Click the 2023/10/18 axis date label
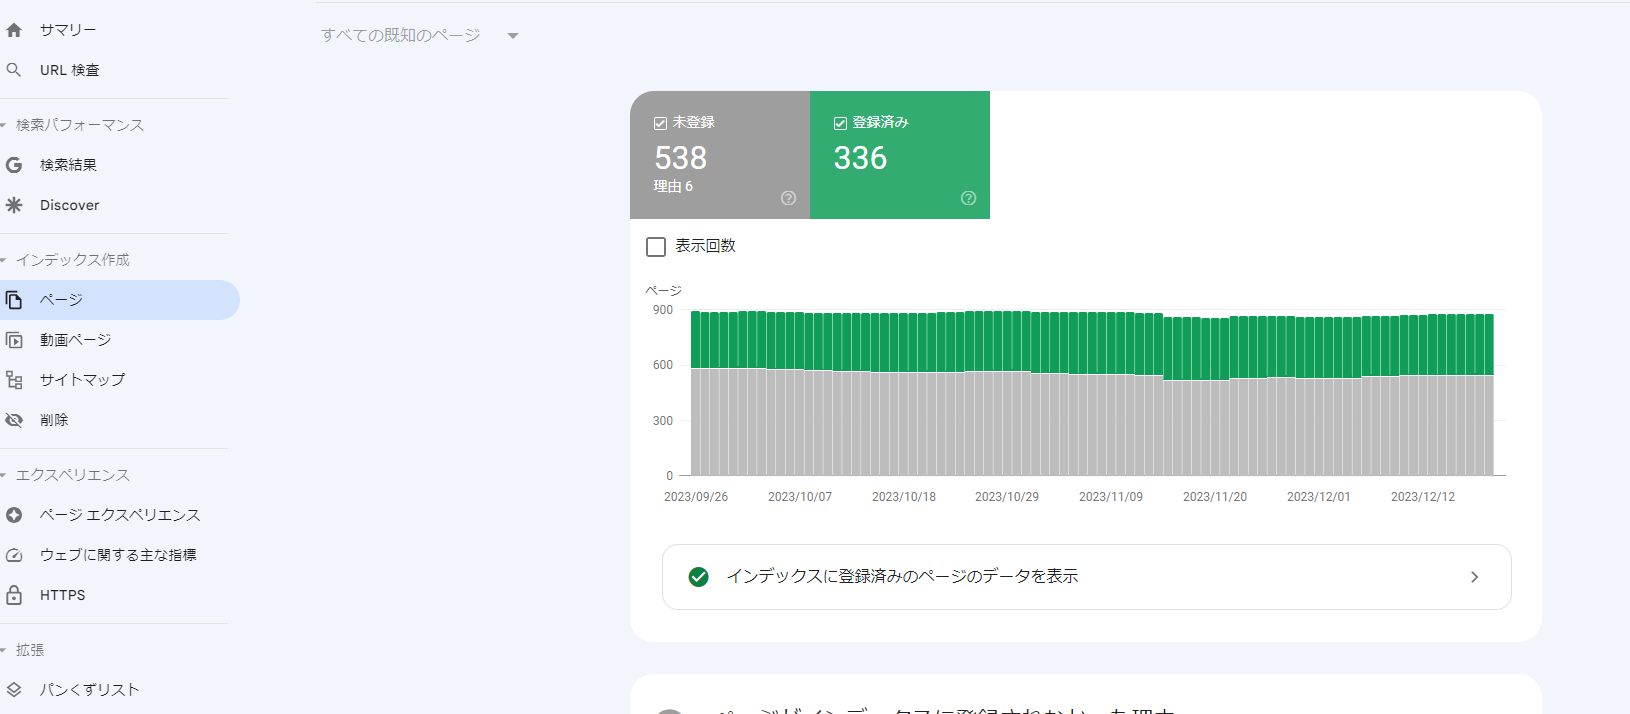The height and width of the screenshot is (714, 1630). click(x=904, y=497)
